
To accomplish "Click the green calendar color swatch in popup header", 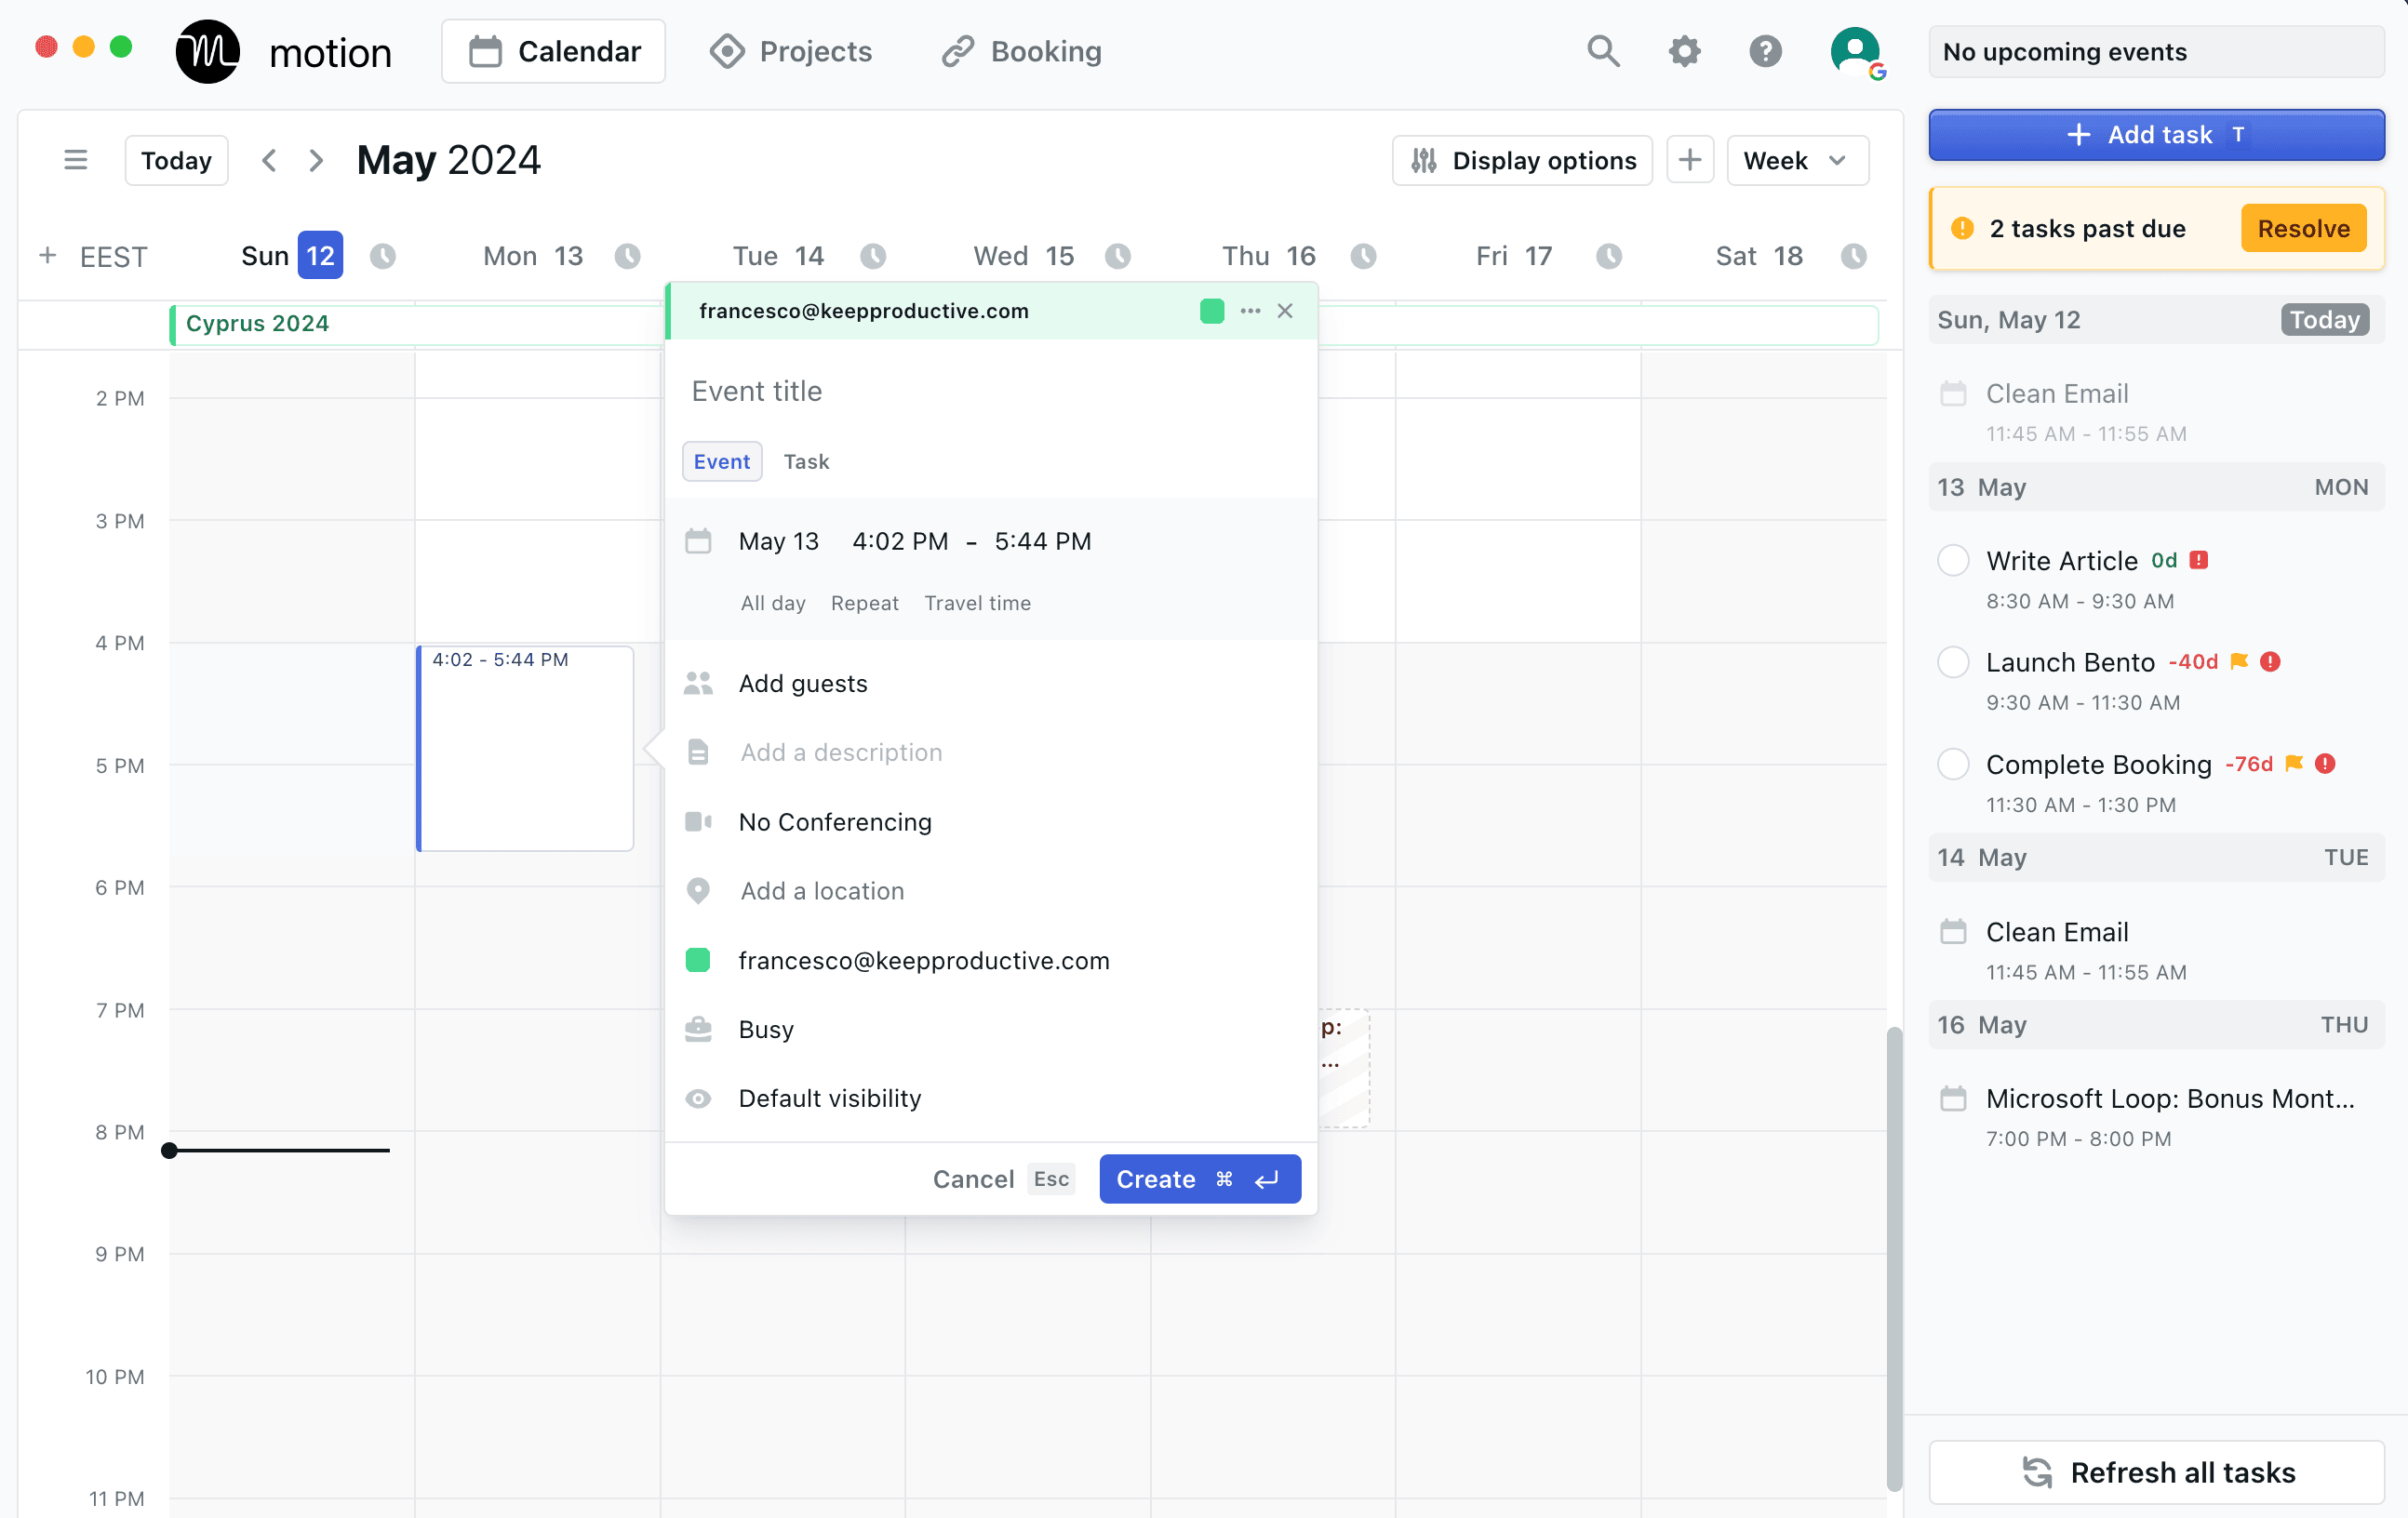I will [1212, 311].
